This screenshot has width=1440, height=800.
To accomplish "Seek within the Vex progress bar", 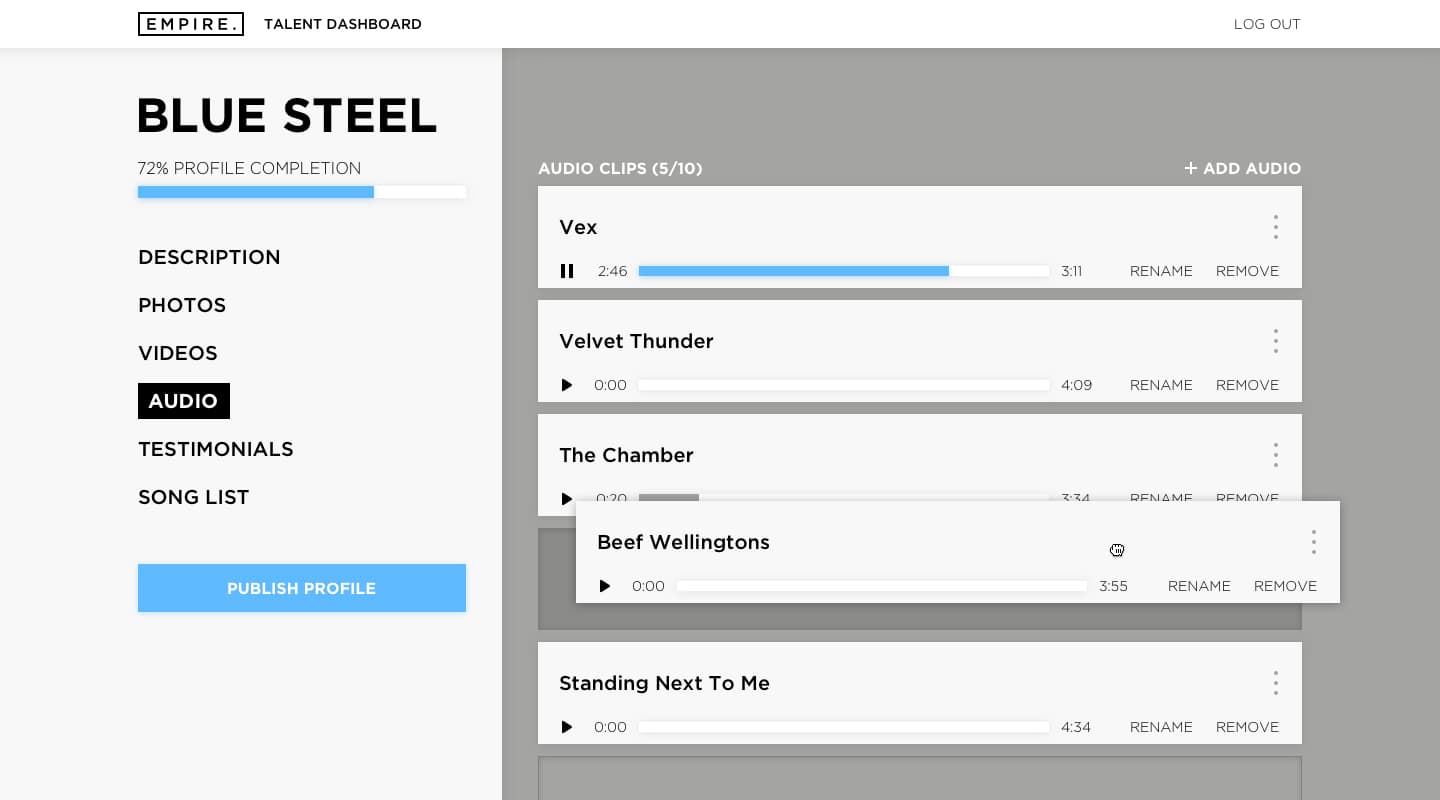I will (844, 271).
